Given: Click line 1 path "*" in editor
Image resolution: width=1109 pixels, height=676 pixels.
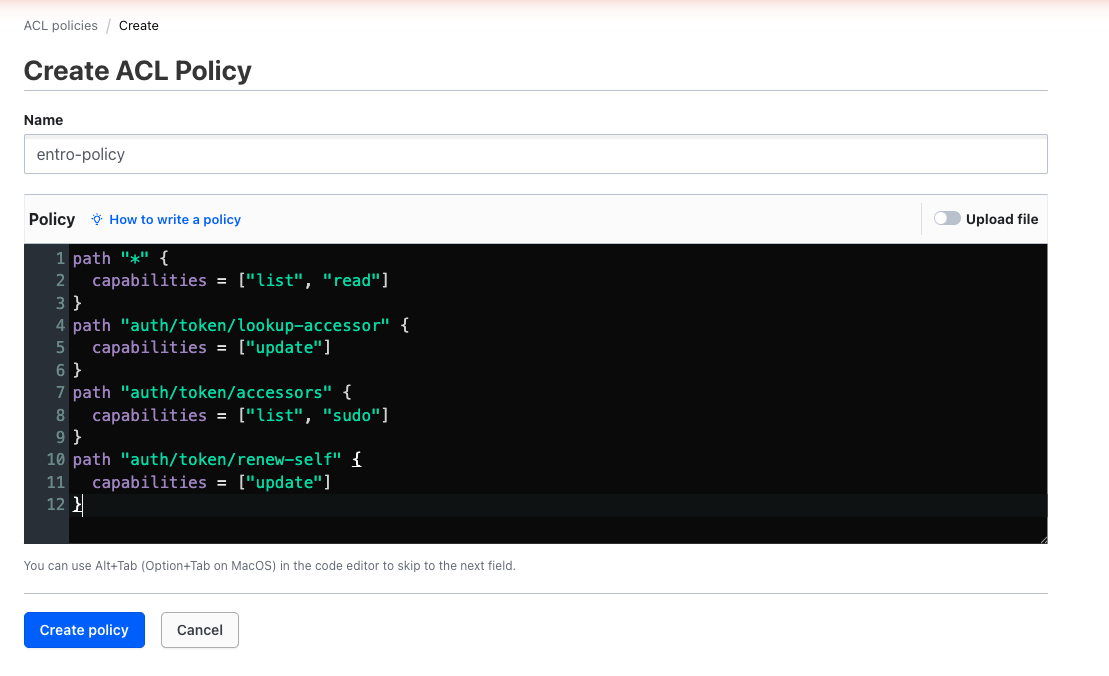Looking at the screenshot, I should click(120, 258).
